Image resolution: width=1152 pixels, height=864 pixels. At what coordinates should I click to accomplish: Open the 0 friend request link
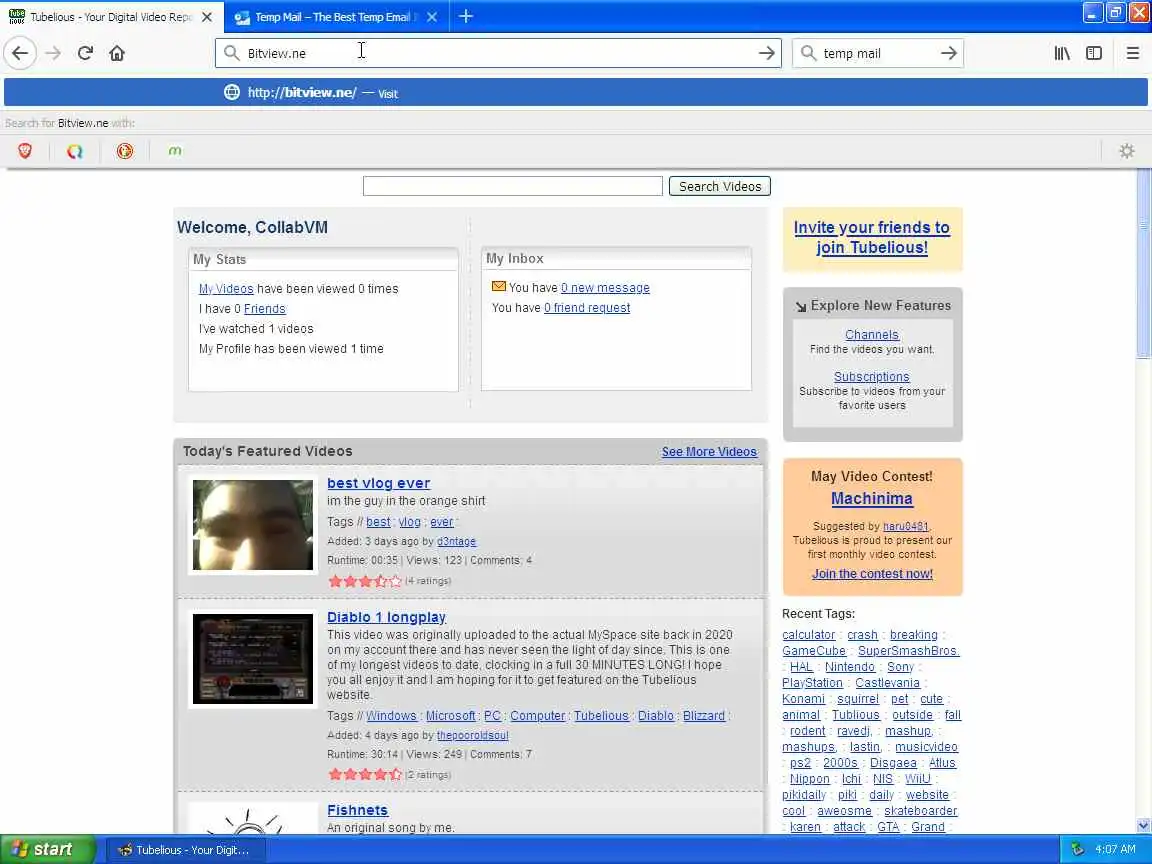click(x=587, y=308)
